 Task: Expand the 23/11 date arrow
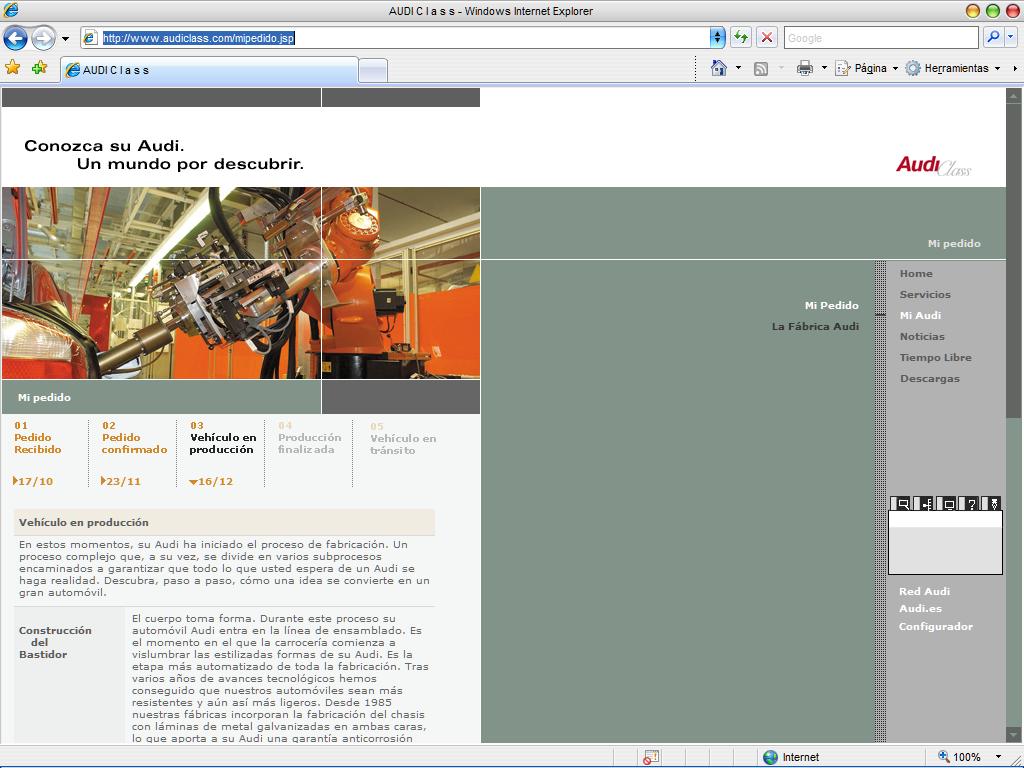point(103,481)
